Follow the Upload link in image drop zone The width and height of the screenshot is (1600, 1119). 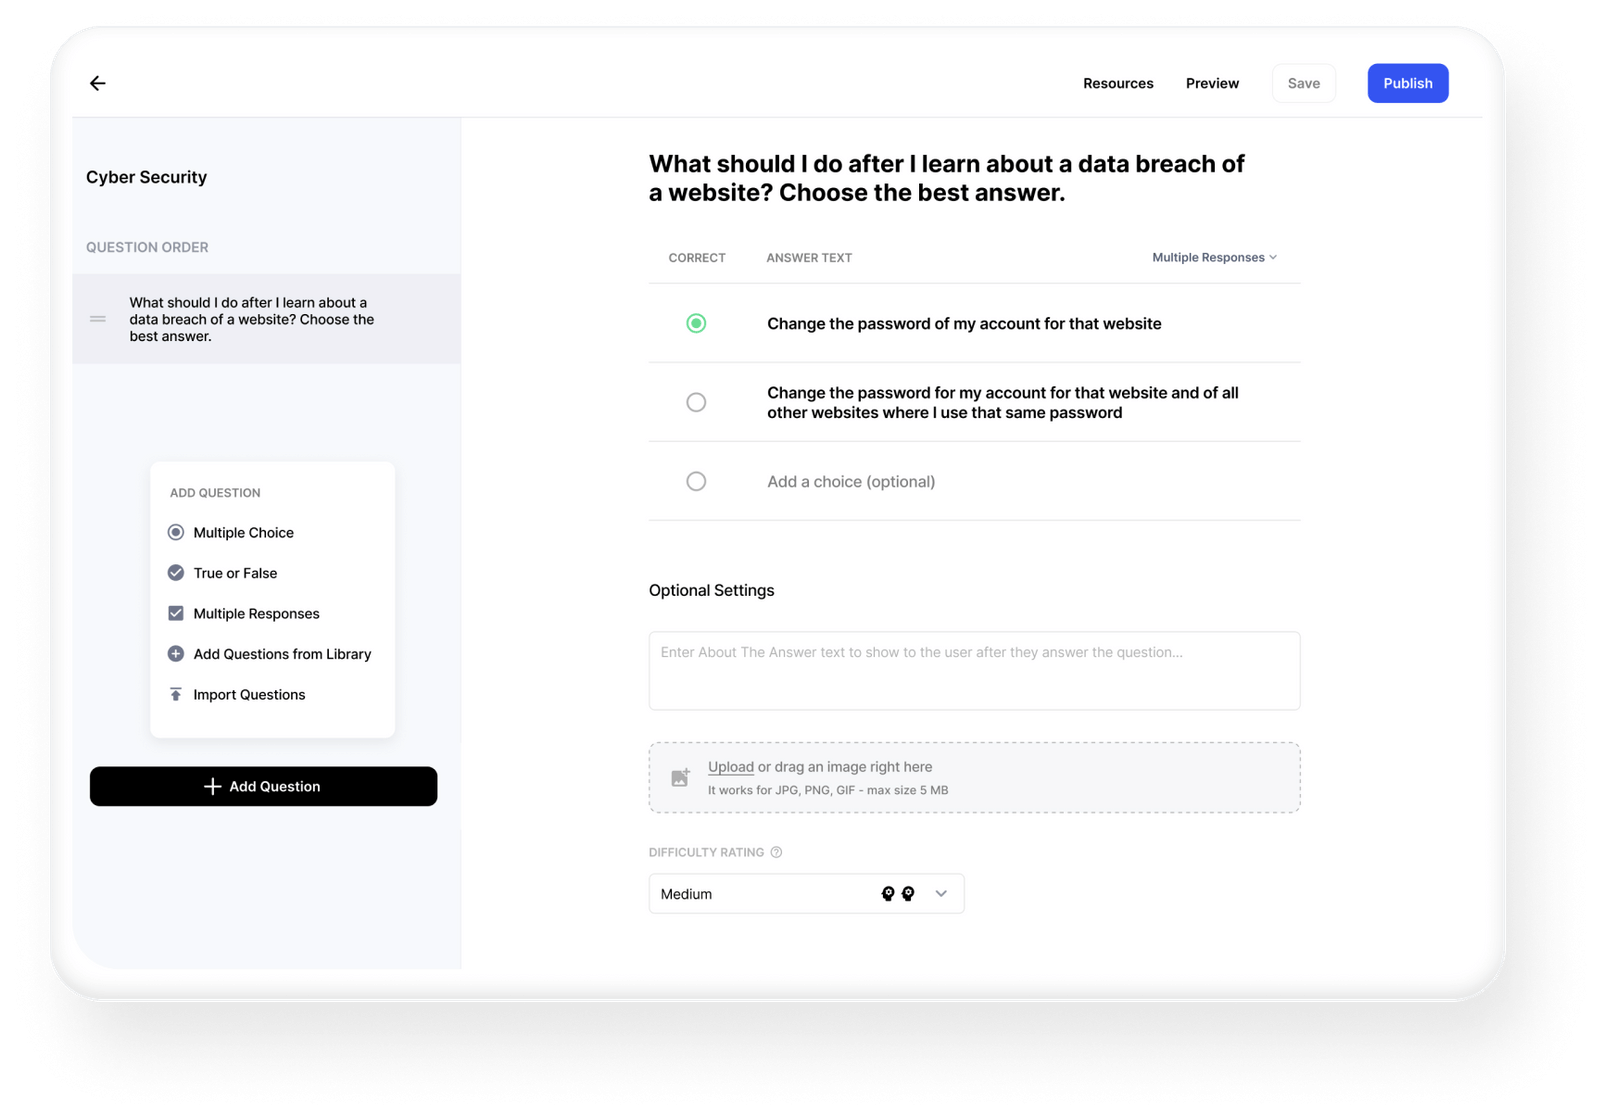click(731, 767)
